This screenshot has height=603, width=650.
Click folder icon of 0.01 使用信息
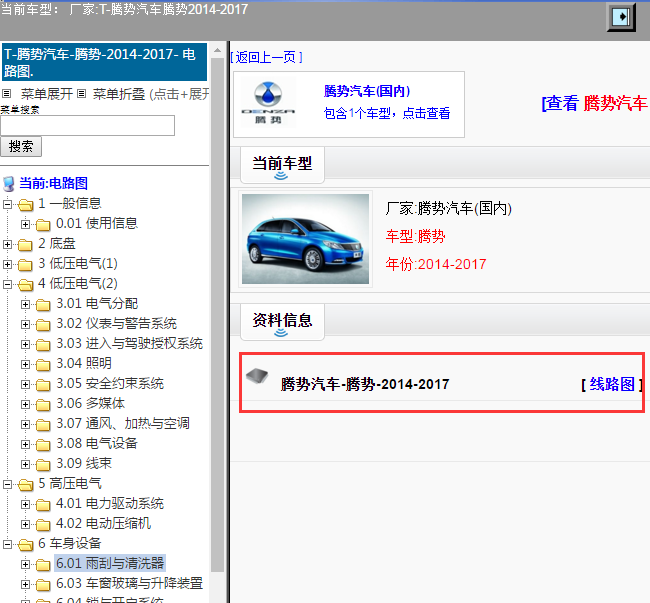click(x=43, y=224)
